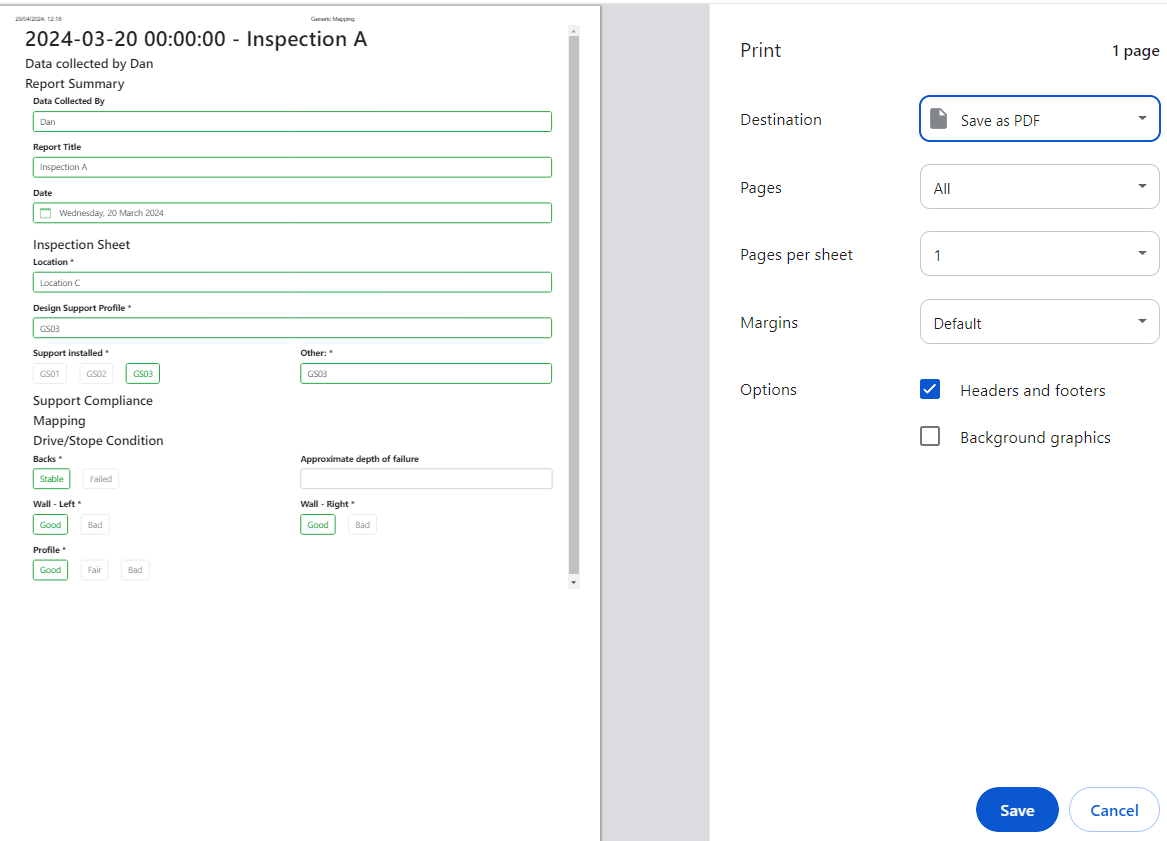Click the PDF document icon in Destination

point(938,119)
